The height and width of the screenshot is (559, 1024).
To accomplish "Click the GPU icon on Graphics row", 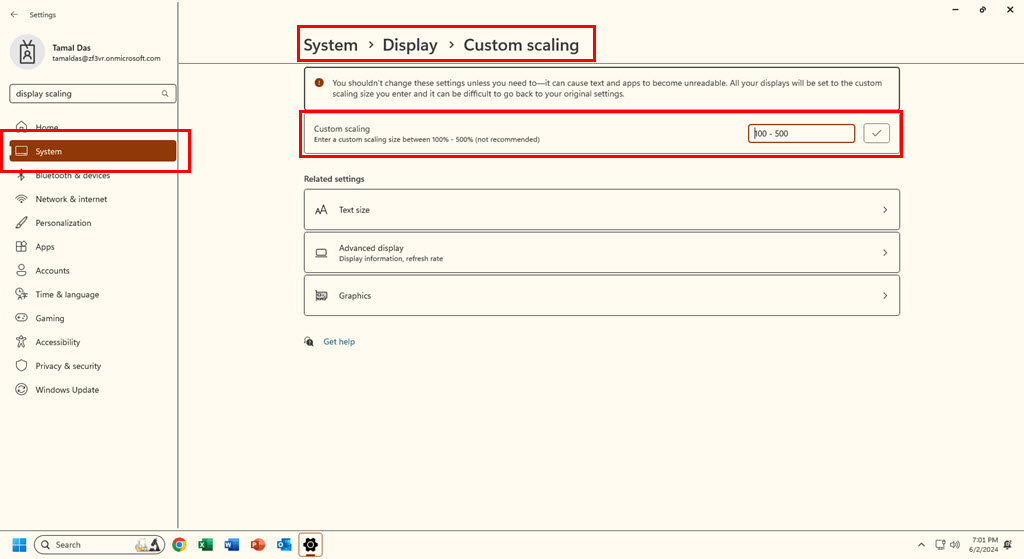I will 321,296.
